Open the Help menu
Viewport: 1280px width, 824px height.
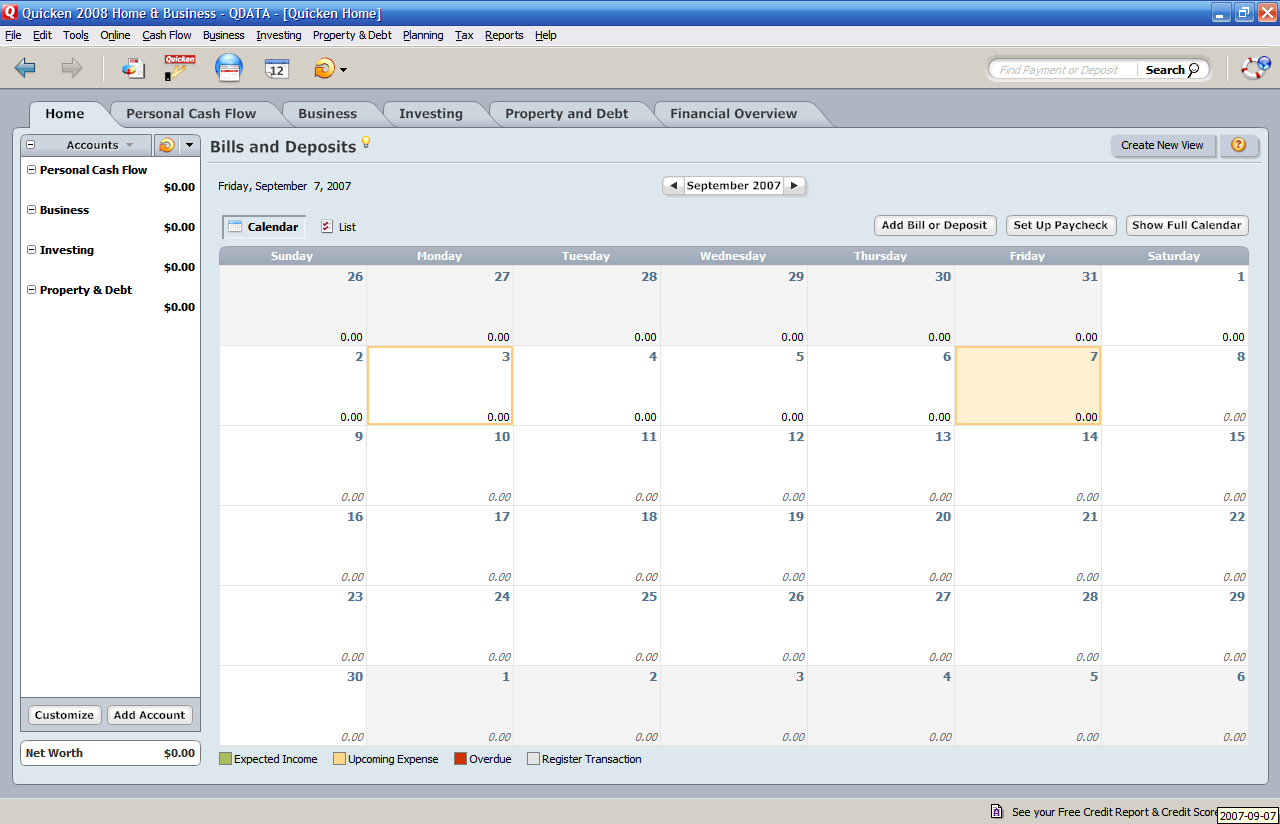point(545,35)
